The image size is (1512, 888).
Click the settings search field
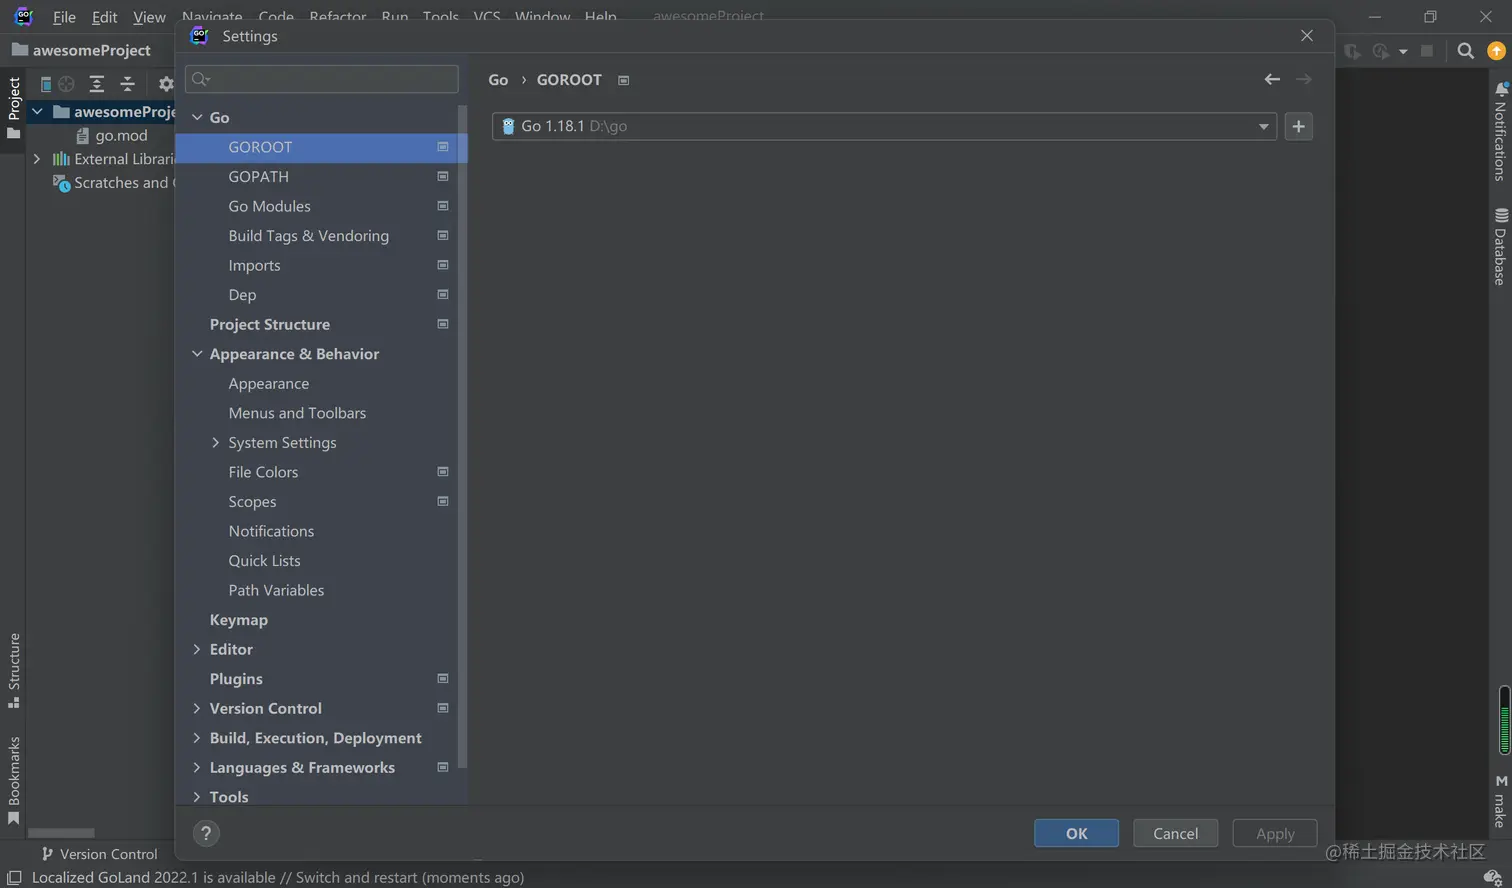322,79
